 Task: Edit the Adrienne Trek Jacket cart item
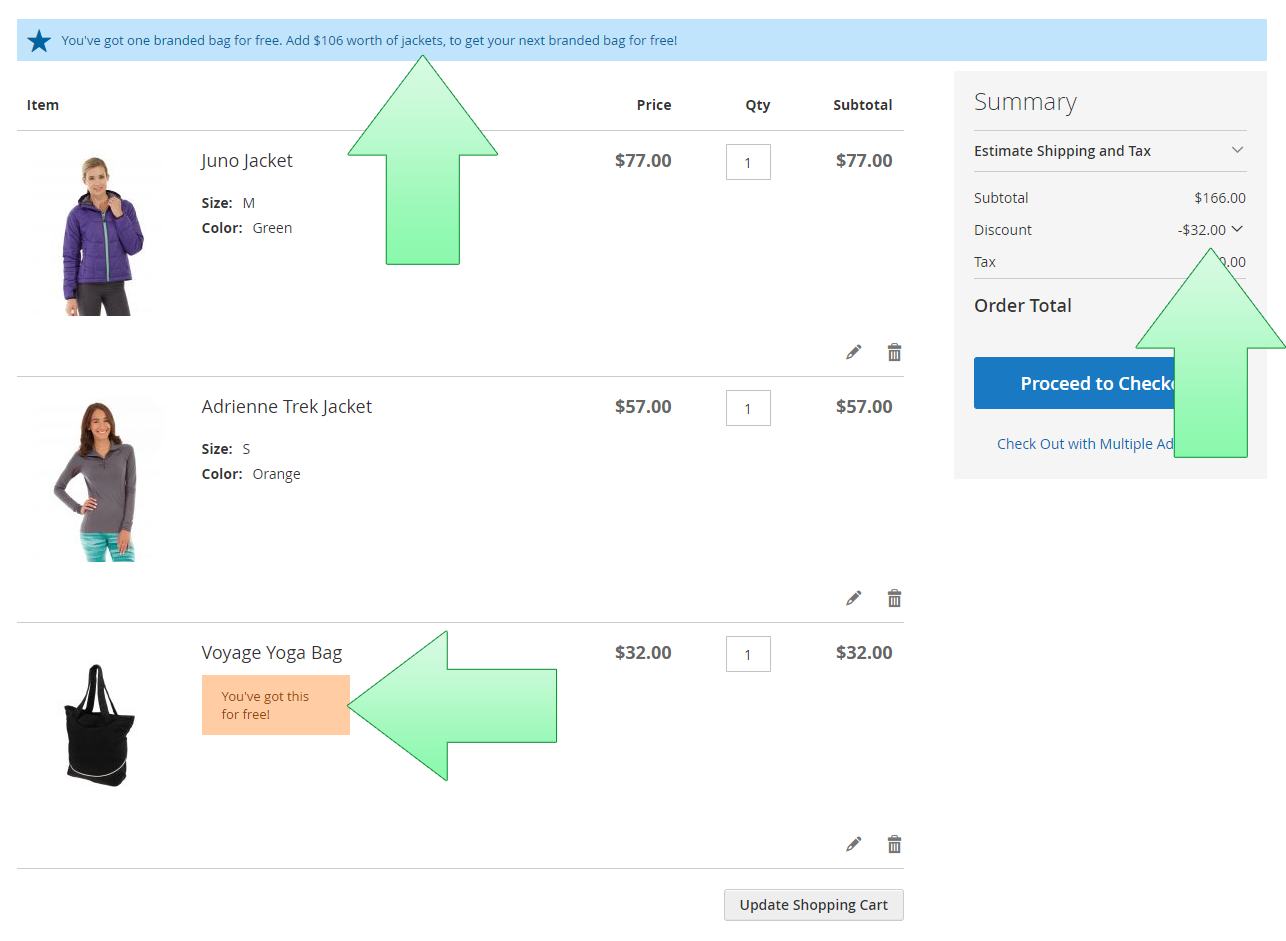(853, 598)
